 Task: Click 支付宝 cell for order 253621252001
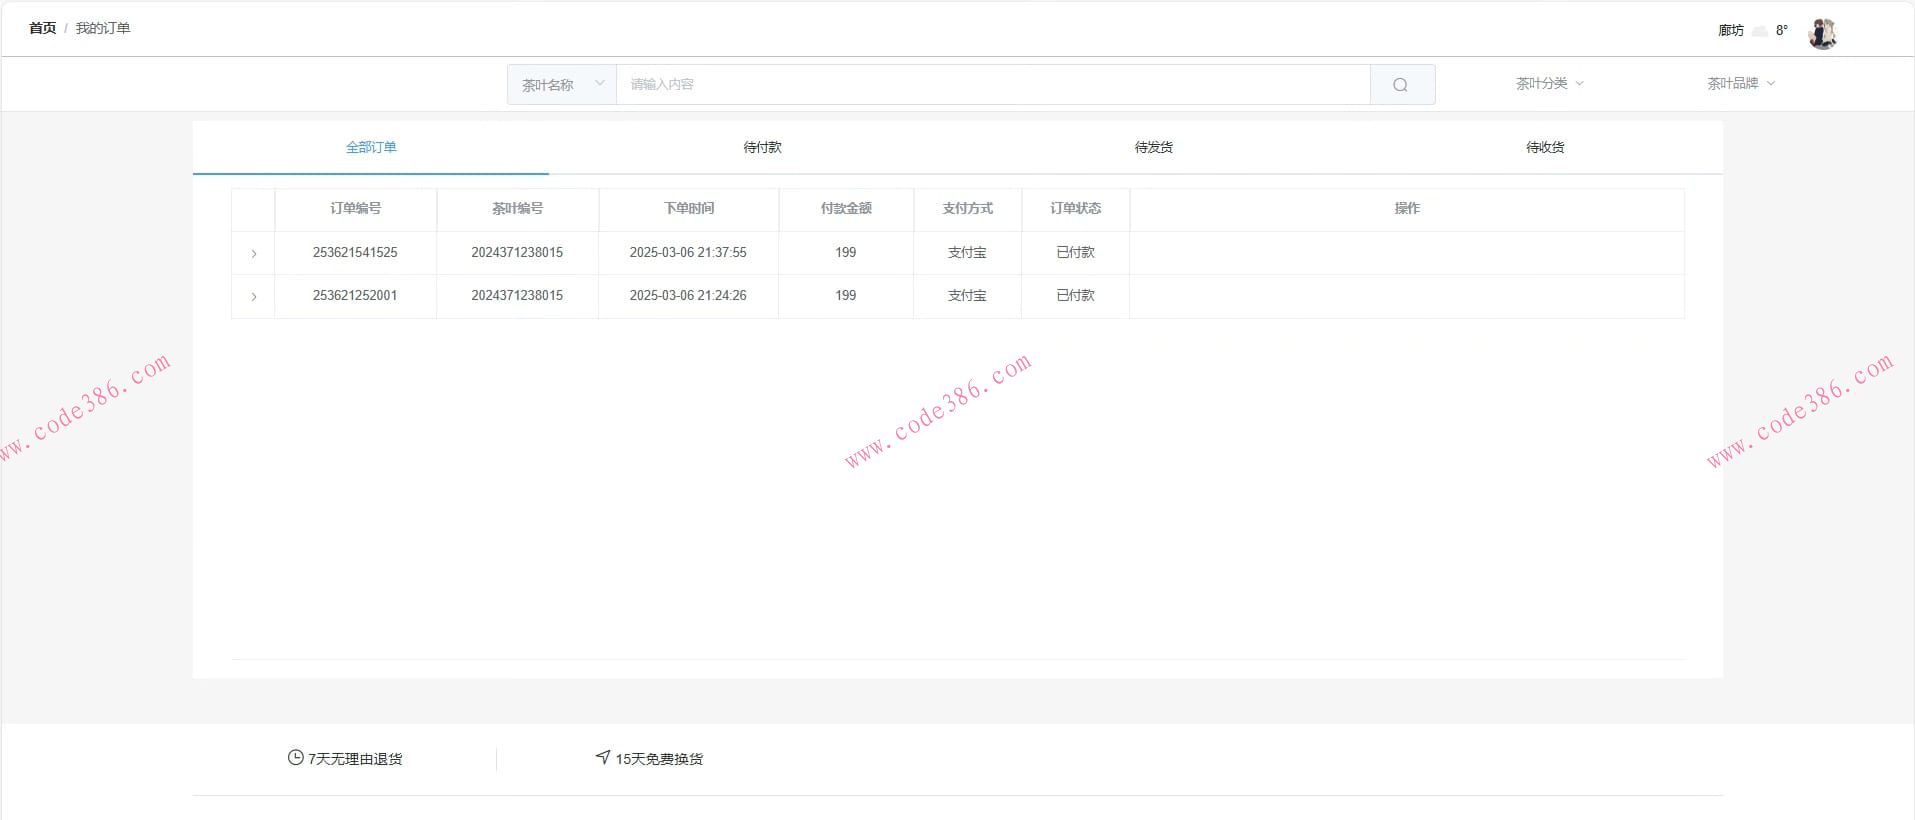[x=967, y=296]
